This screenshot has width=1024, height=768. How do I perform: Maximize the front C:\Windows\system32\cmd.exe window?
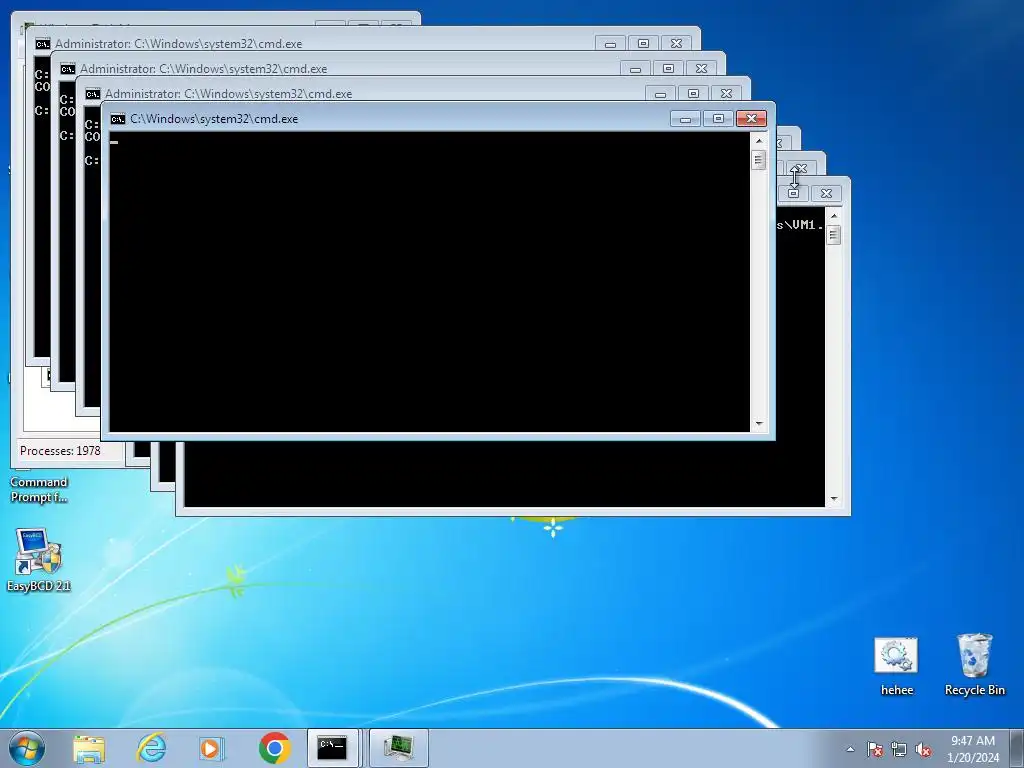(x=718, y=118)
